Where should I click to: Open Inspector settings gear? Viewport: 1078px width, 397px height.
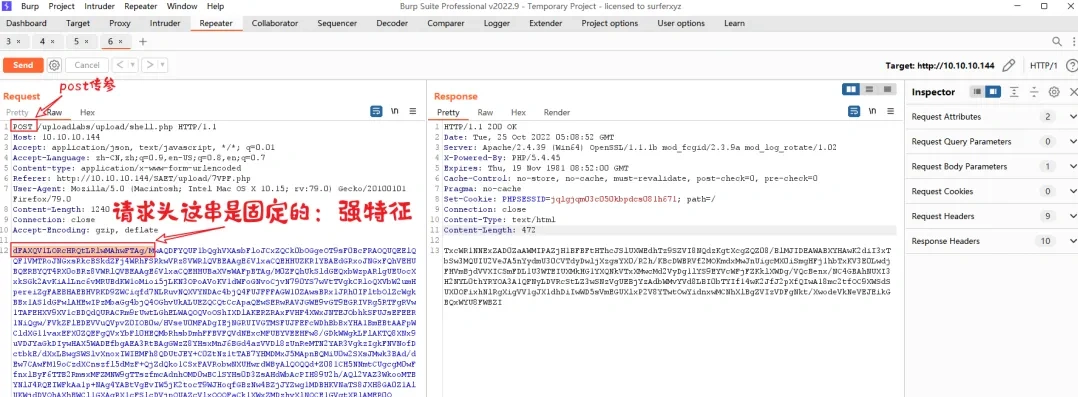[1054, 92]
